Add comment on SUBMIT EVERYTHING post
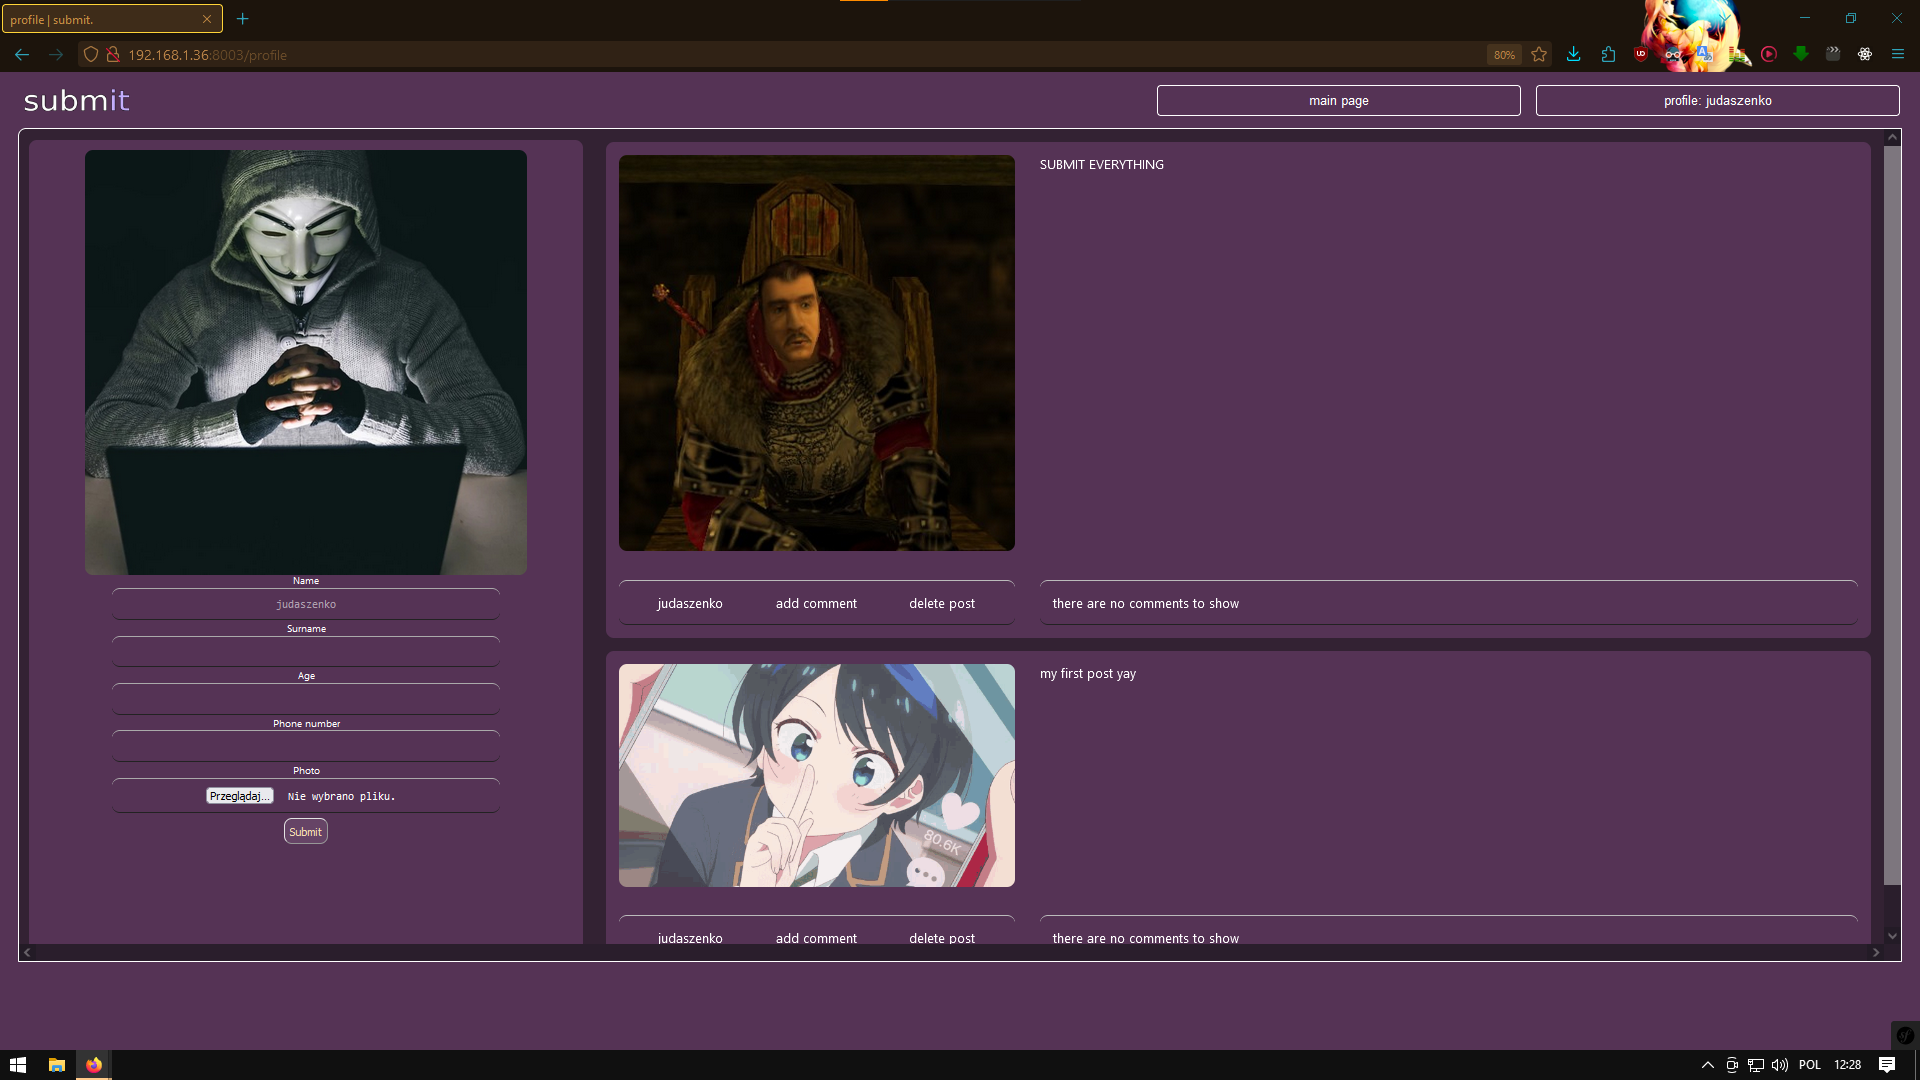The width and height of the screenshot is (1920, 1080). [816, 604]
